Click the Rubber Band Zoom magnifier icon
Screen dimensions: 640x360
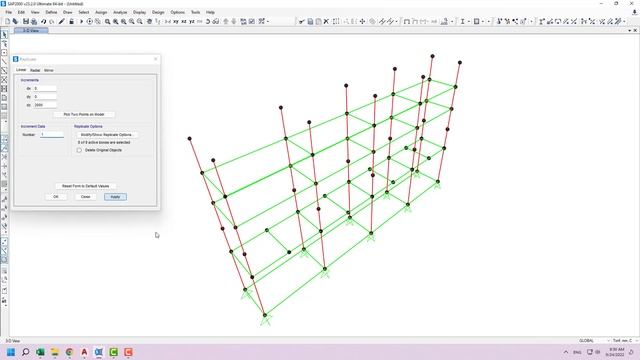point(107,21)
